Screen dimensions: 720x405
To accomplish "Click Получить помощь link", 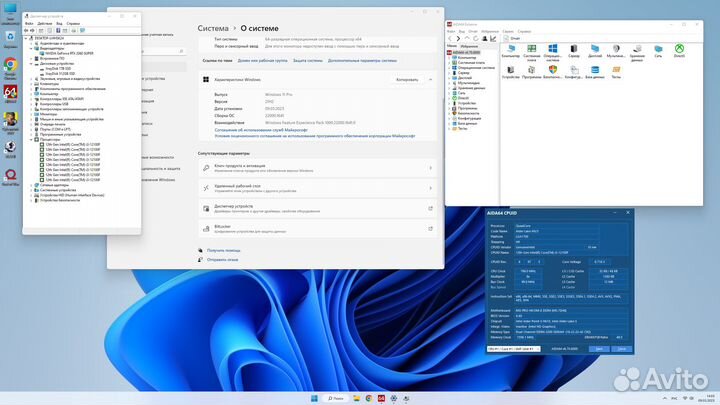I will 224,250.
